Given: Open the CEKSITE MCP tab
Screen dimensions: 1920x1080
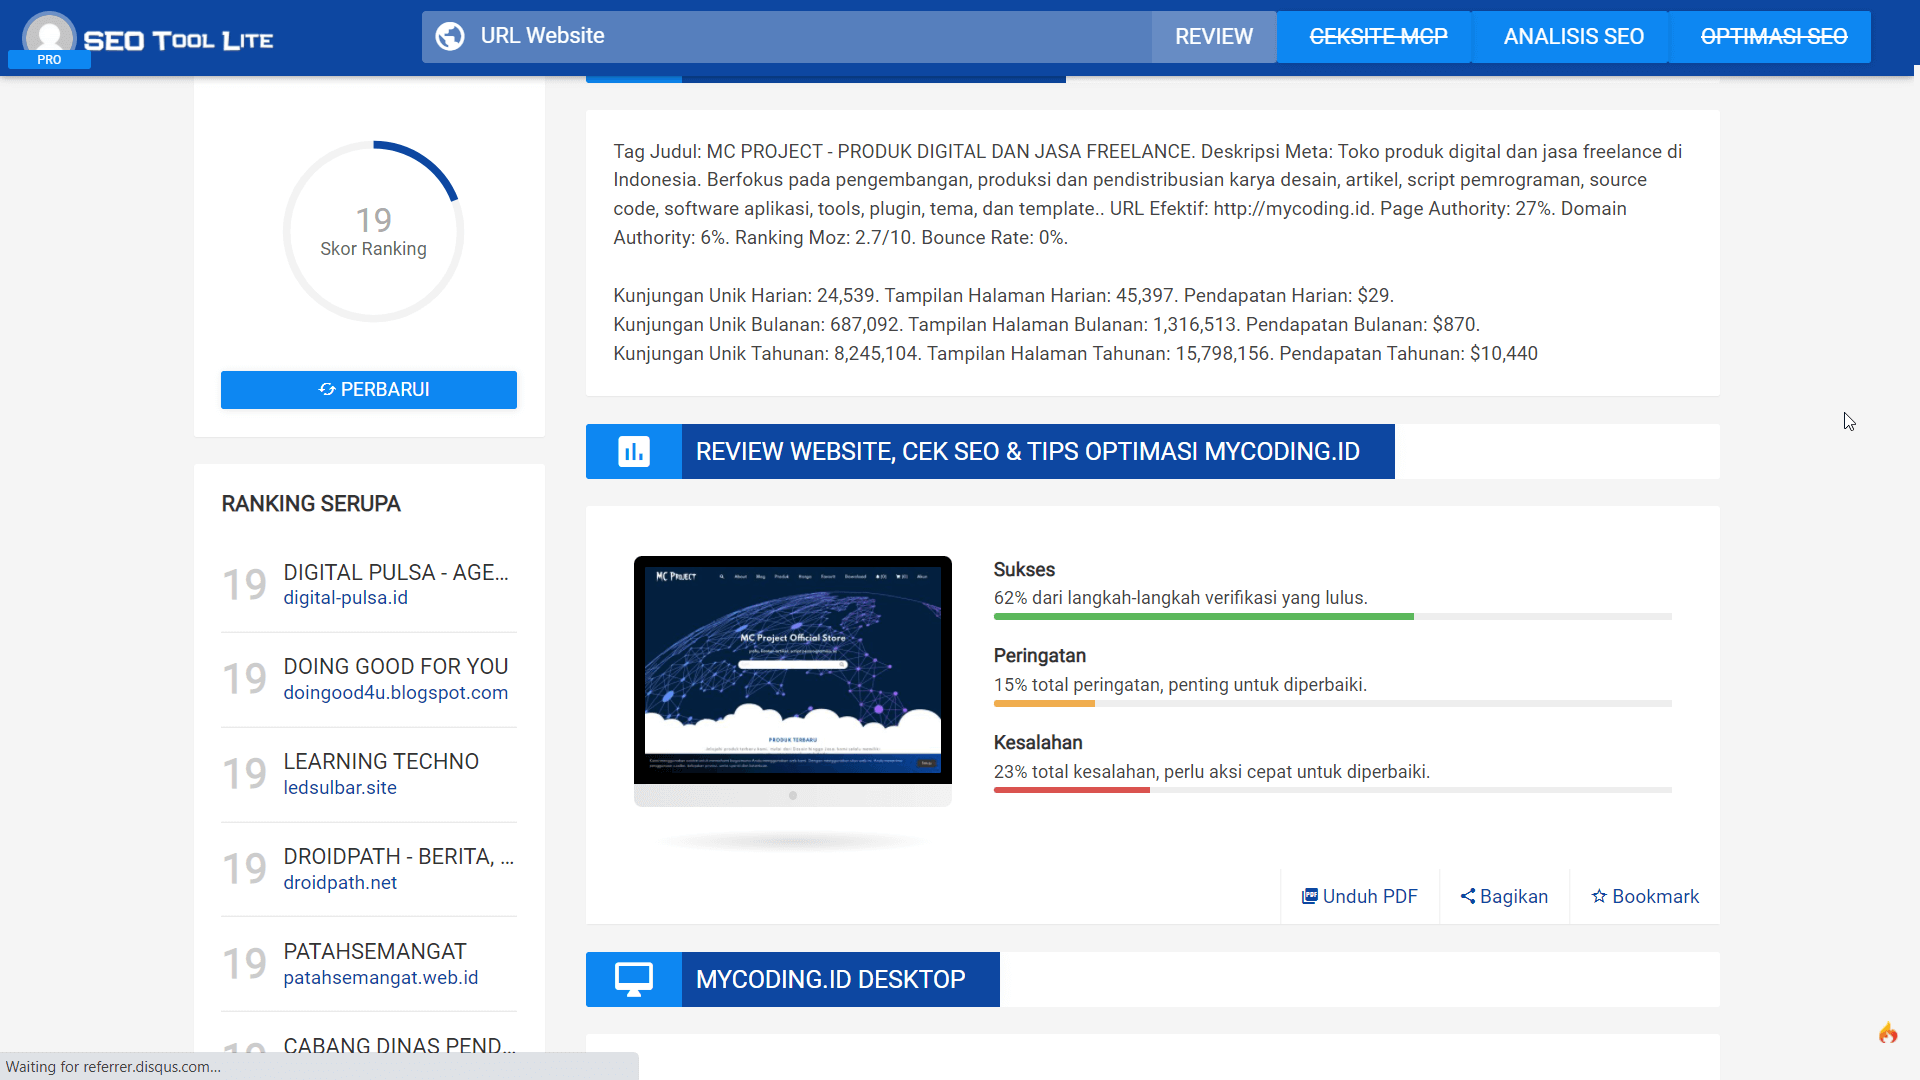Looking at the screenshot, I should coord(1378,36).
